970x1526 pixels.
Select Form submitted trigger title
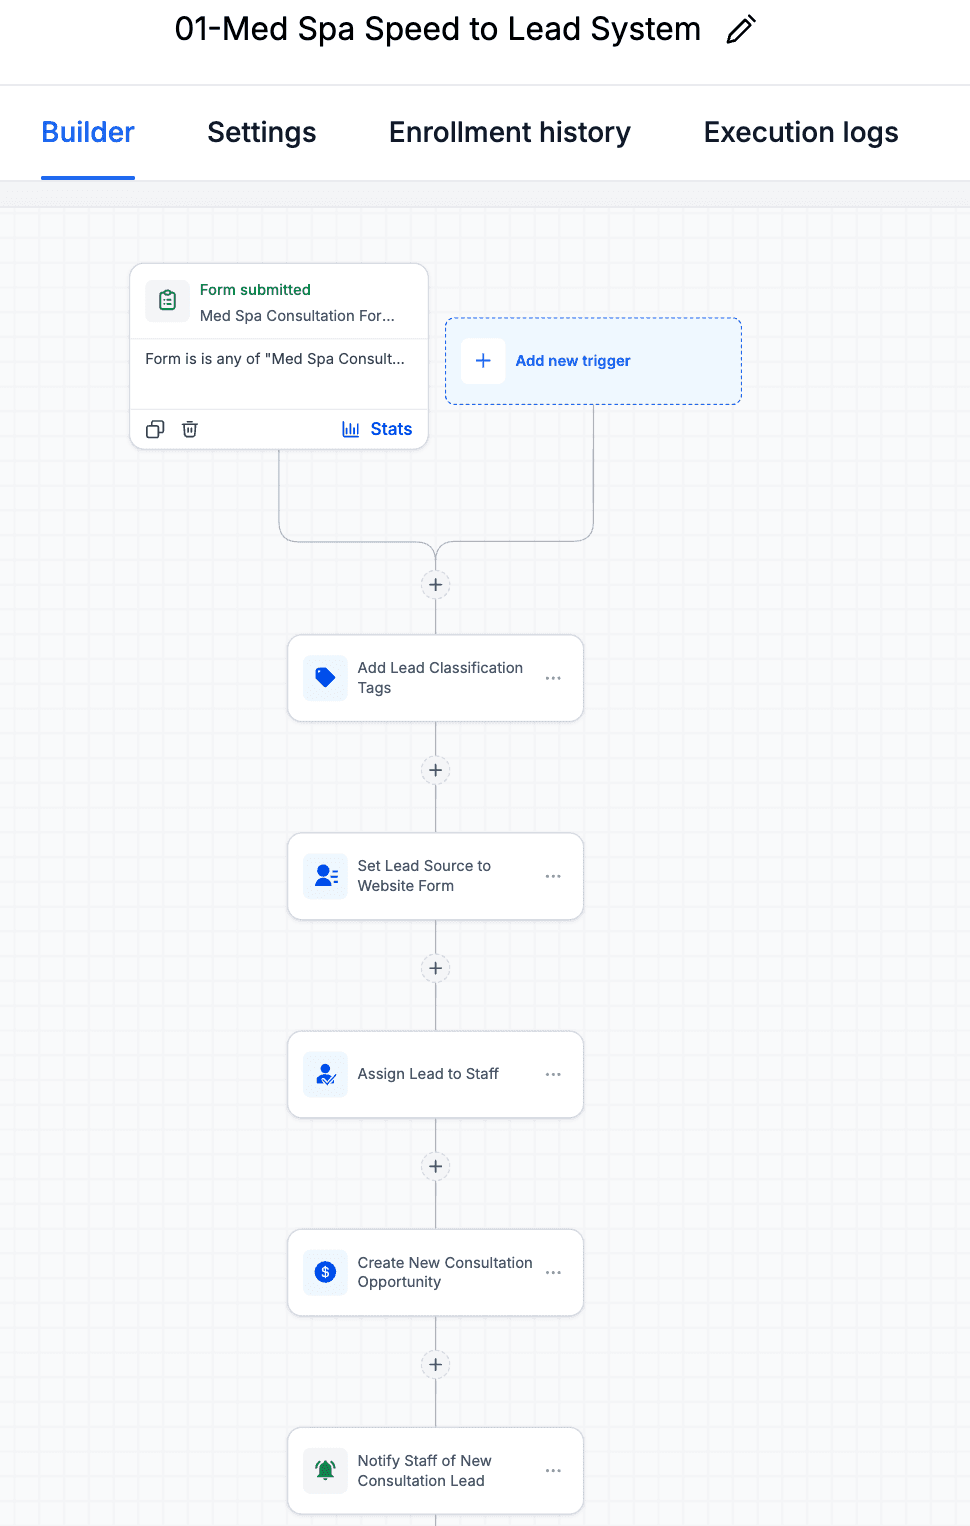[255, 290]
